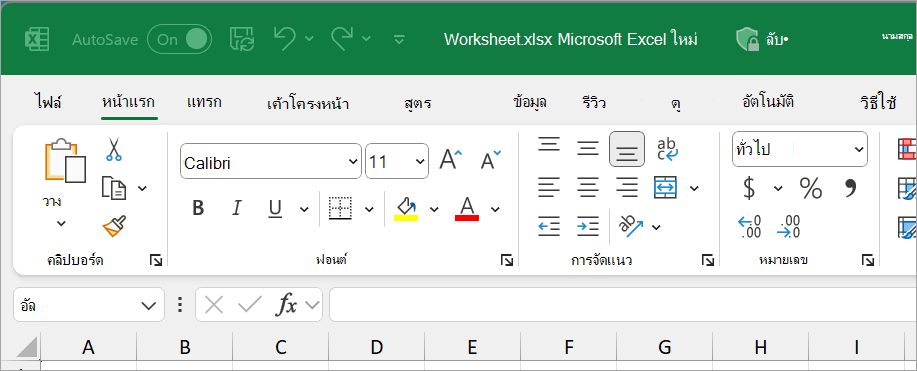Screen dimensions: 917x371
Task: Click the text Orientation icon
Action: [631, 226]
